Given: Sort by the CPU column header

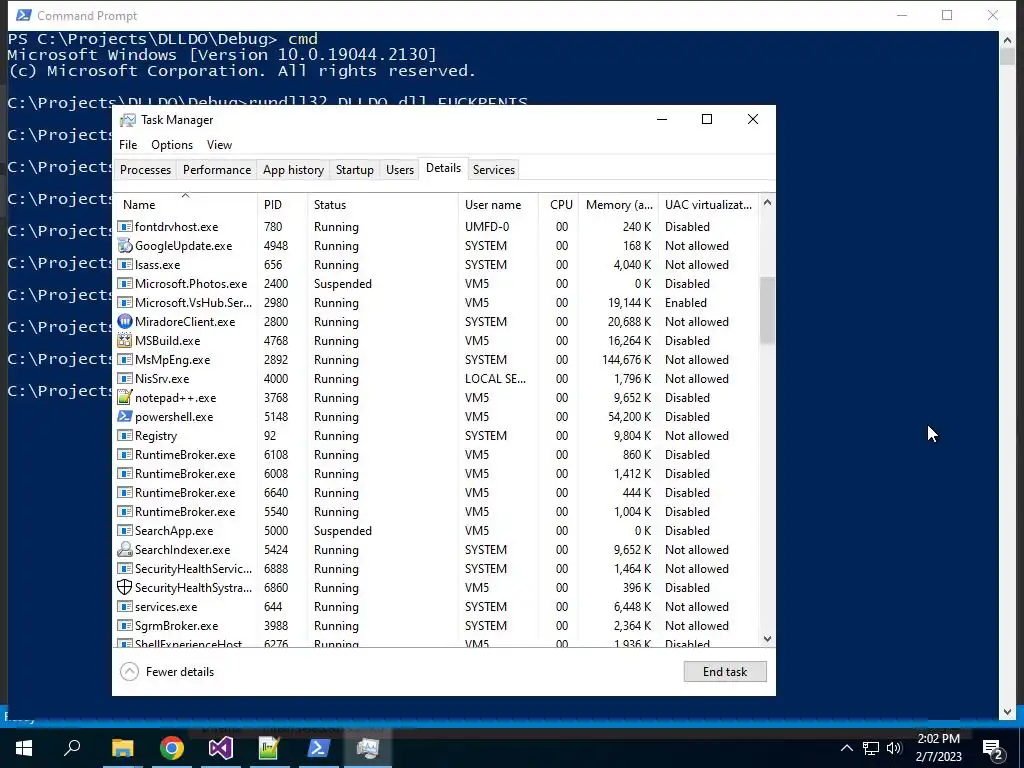Looking at the screenshot, I should 558,204.
